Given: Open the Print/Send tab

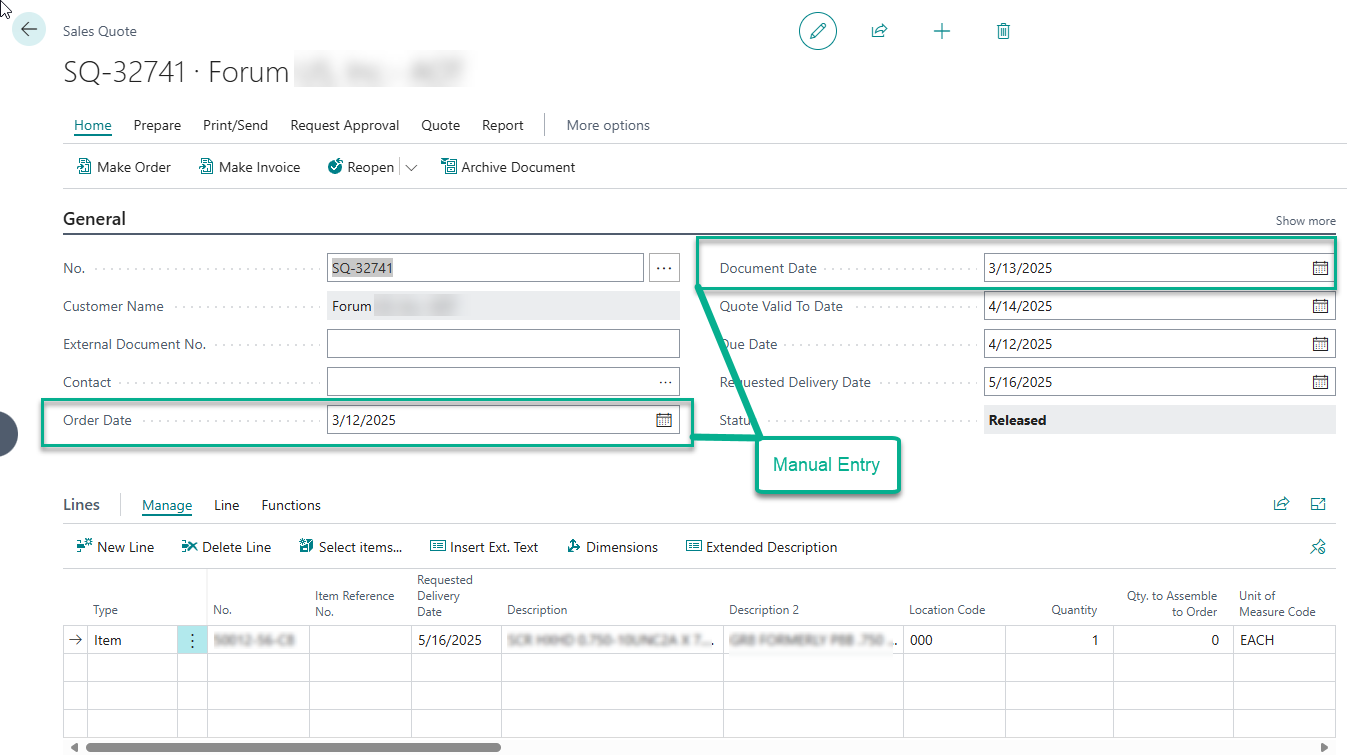Looking at the screenshot, I should tap(235, 125).
